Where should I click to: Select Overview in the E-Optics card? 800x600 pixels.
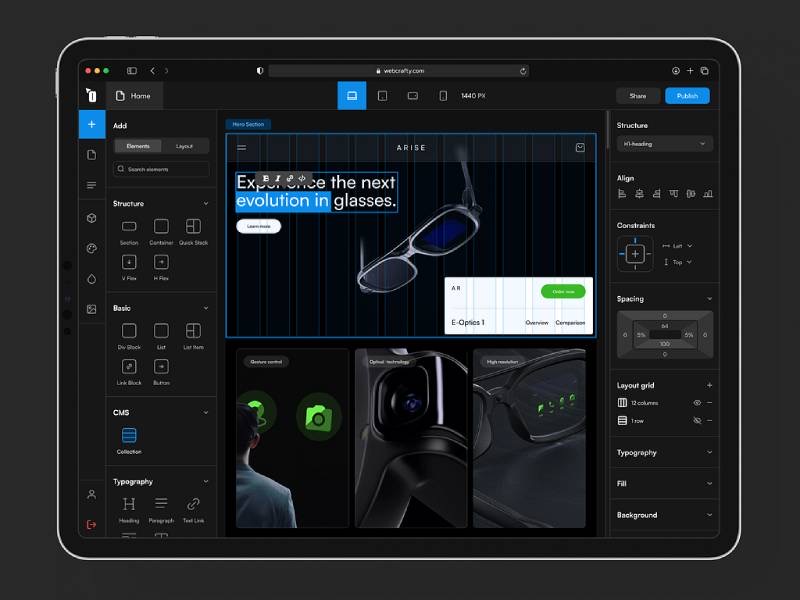[x=537, y=322]
